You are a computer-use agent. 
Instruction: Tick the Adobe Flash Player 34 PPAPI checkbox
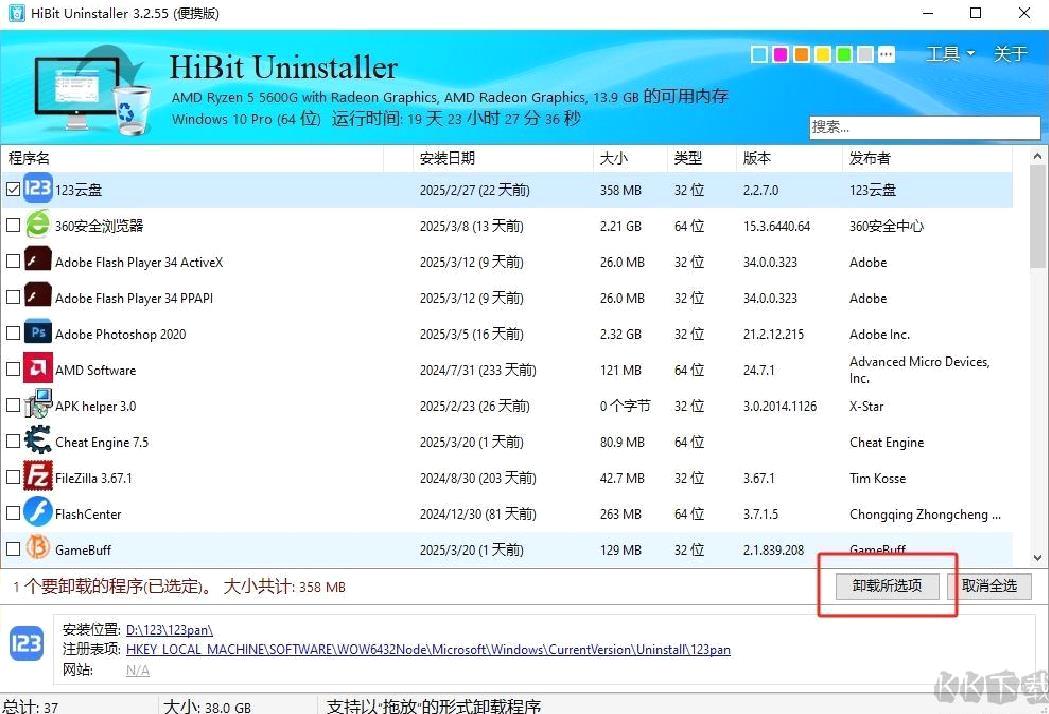pyautogui.click(x=13, y=298)
